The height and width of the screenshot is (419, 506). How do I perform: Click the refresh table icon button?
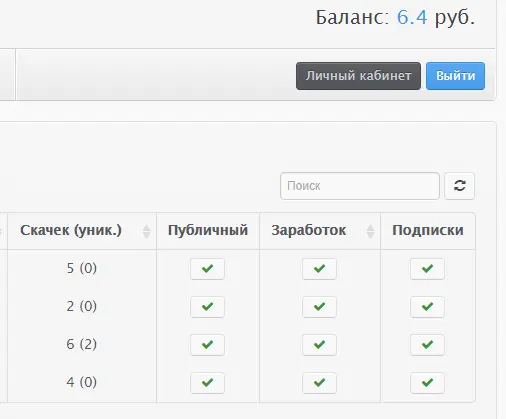(459, 186)
